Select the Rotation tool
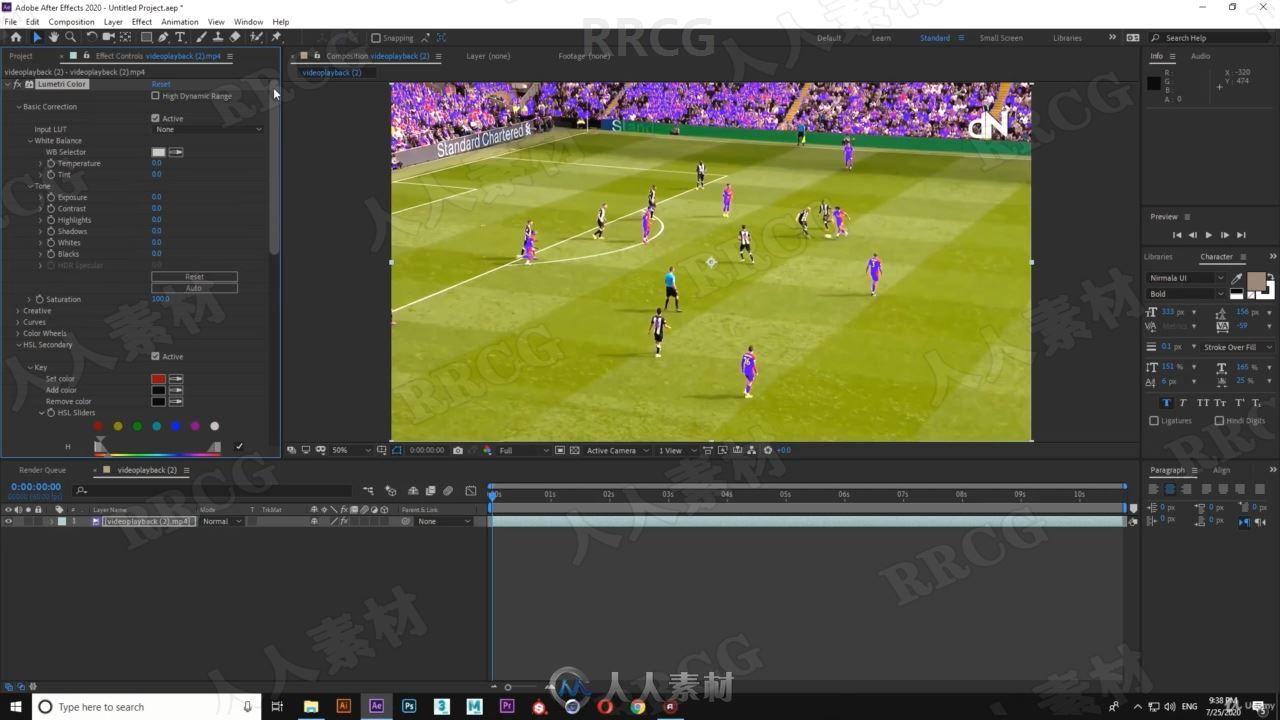 click(91, 37)
